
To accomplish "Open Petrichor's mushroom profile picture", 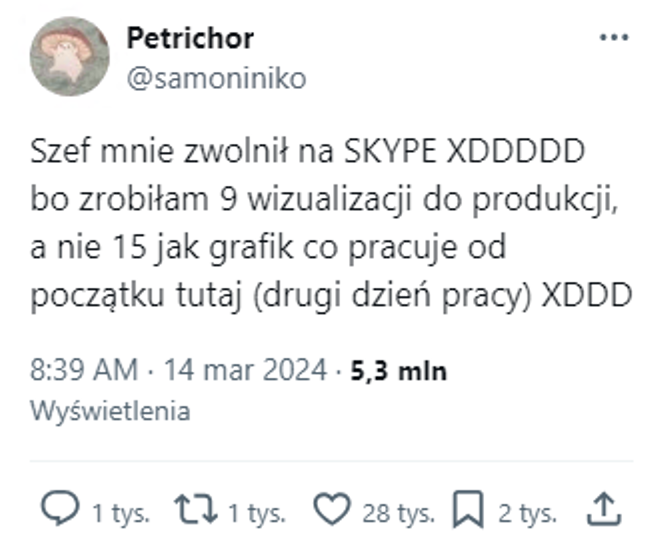I will (x=70, y=56).
